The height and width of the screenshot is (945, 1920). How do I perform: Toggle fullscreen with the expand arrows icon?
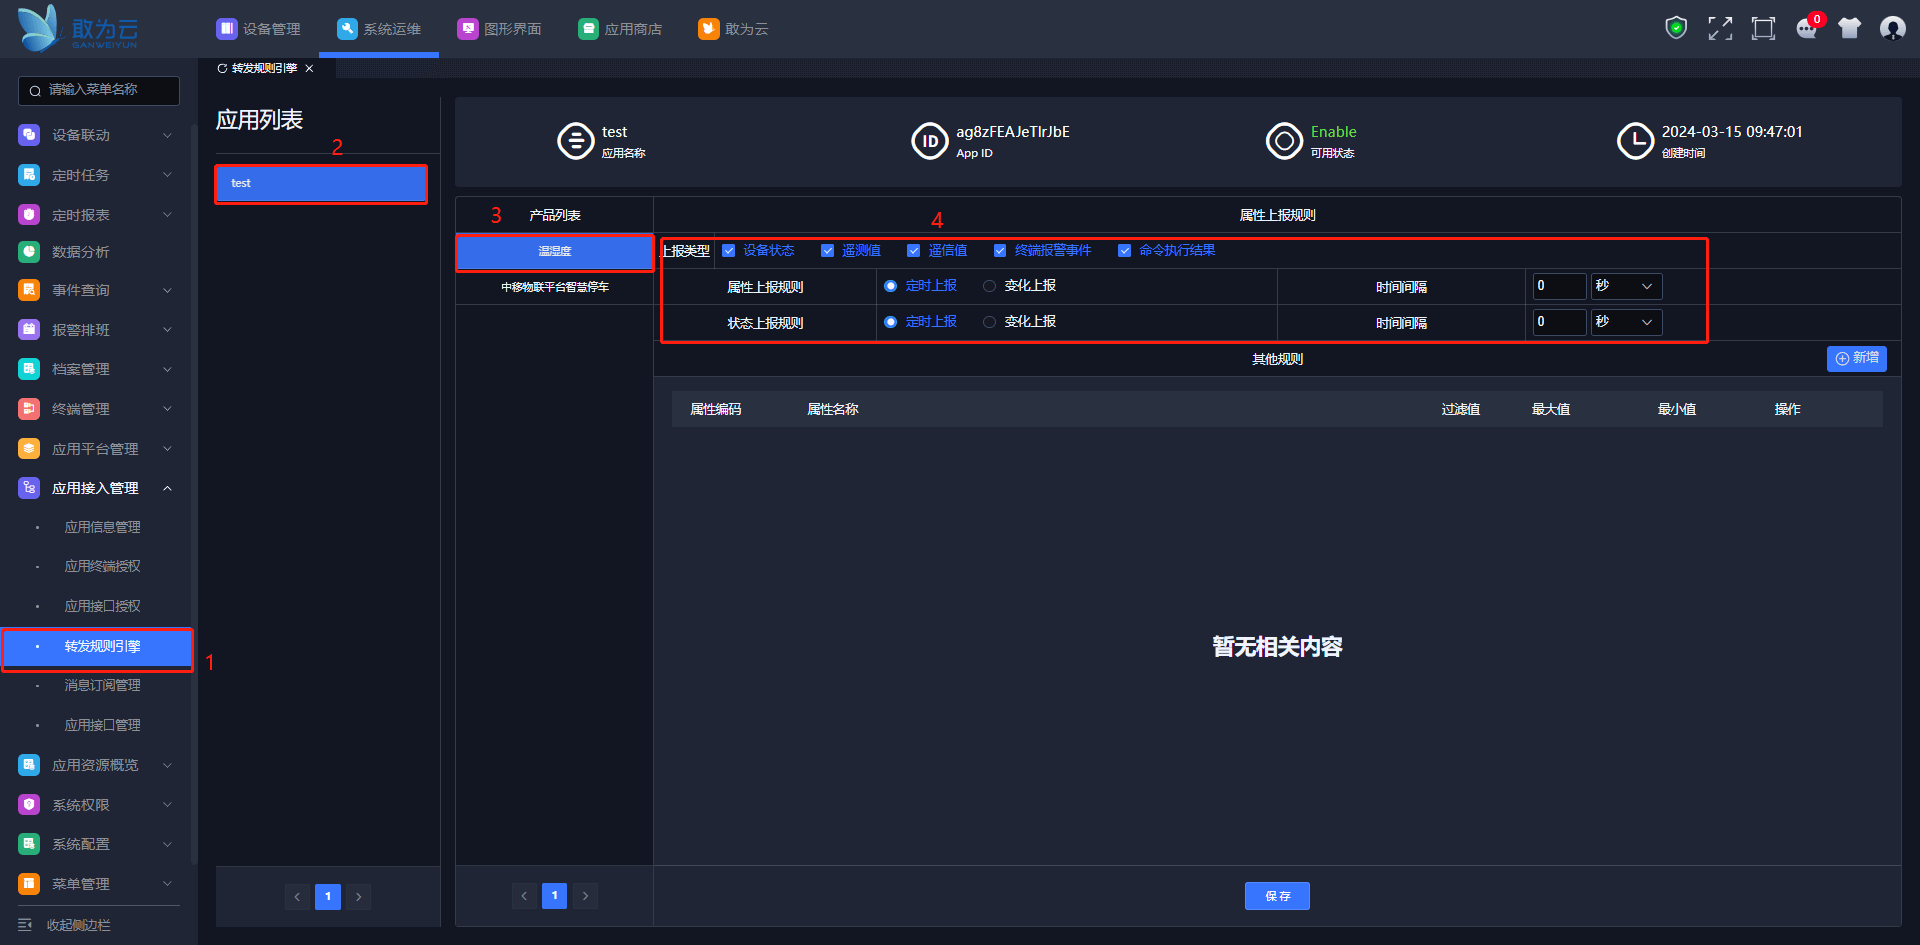[x=1720, y=28]
